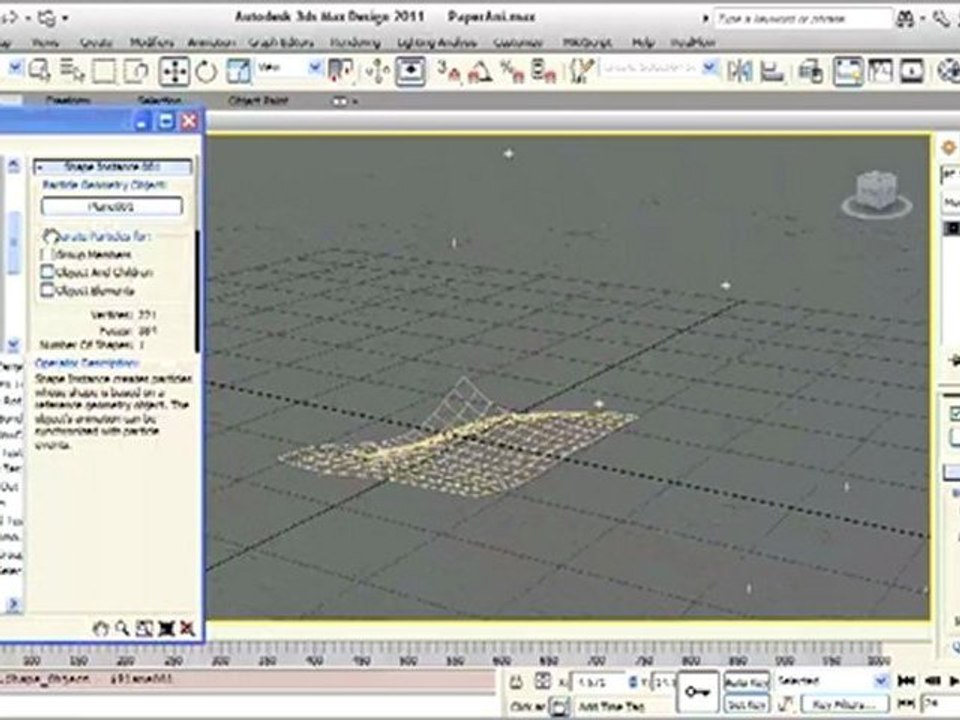Switch to the Object Paint ribbon tab

click(x=258, y=100)
